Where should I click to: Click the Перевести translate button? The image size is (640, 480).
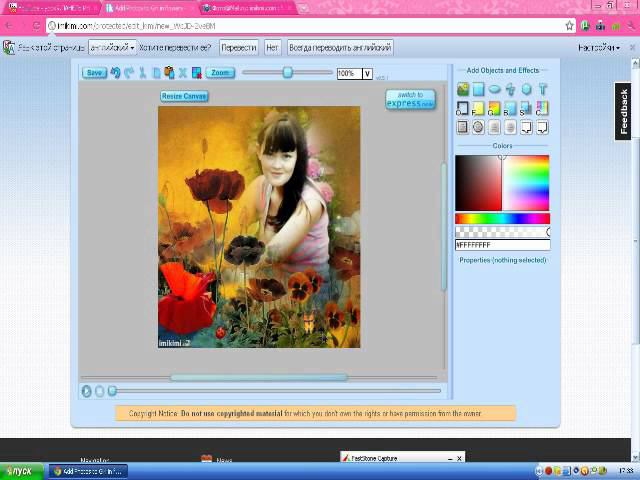239,48
